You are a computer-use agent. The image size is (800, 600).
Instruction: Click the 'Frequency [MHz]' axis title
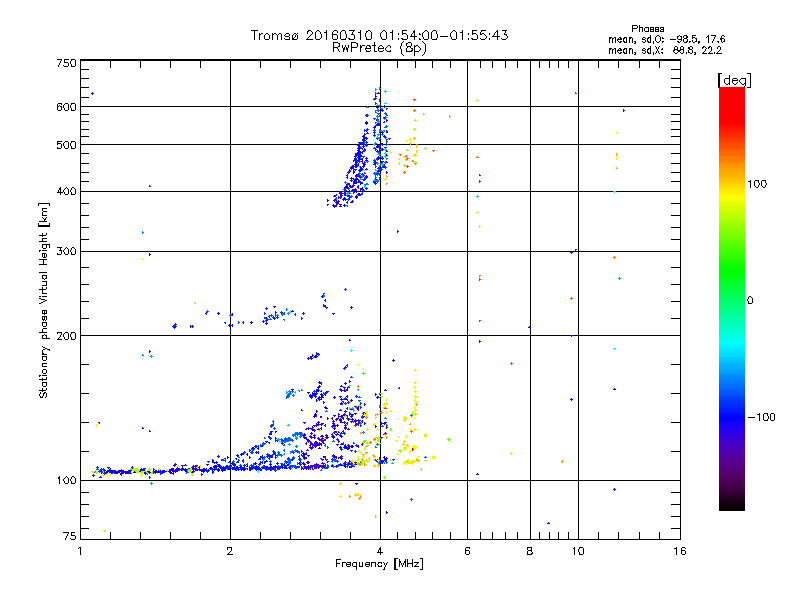[379, 564]
